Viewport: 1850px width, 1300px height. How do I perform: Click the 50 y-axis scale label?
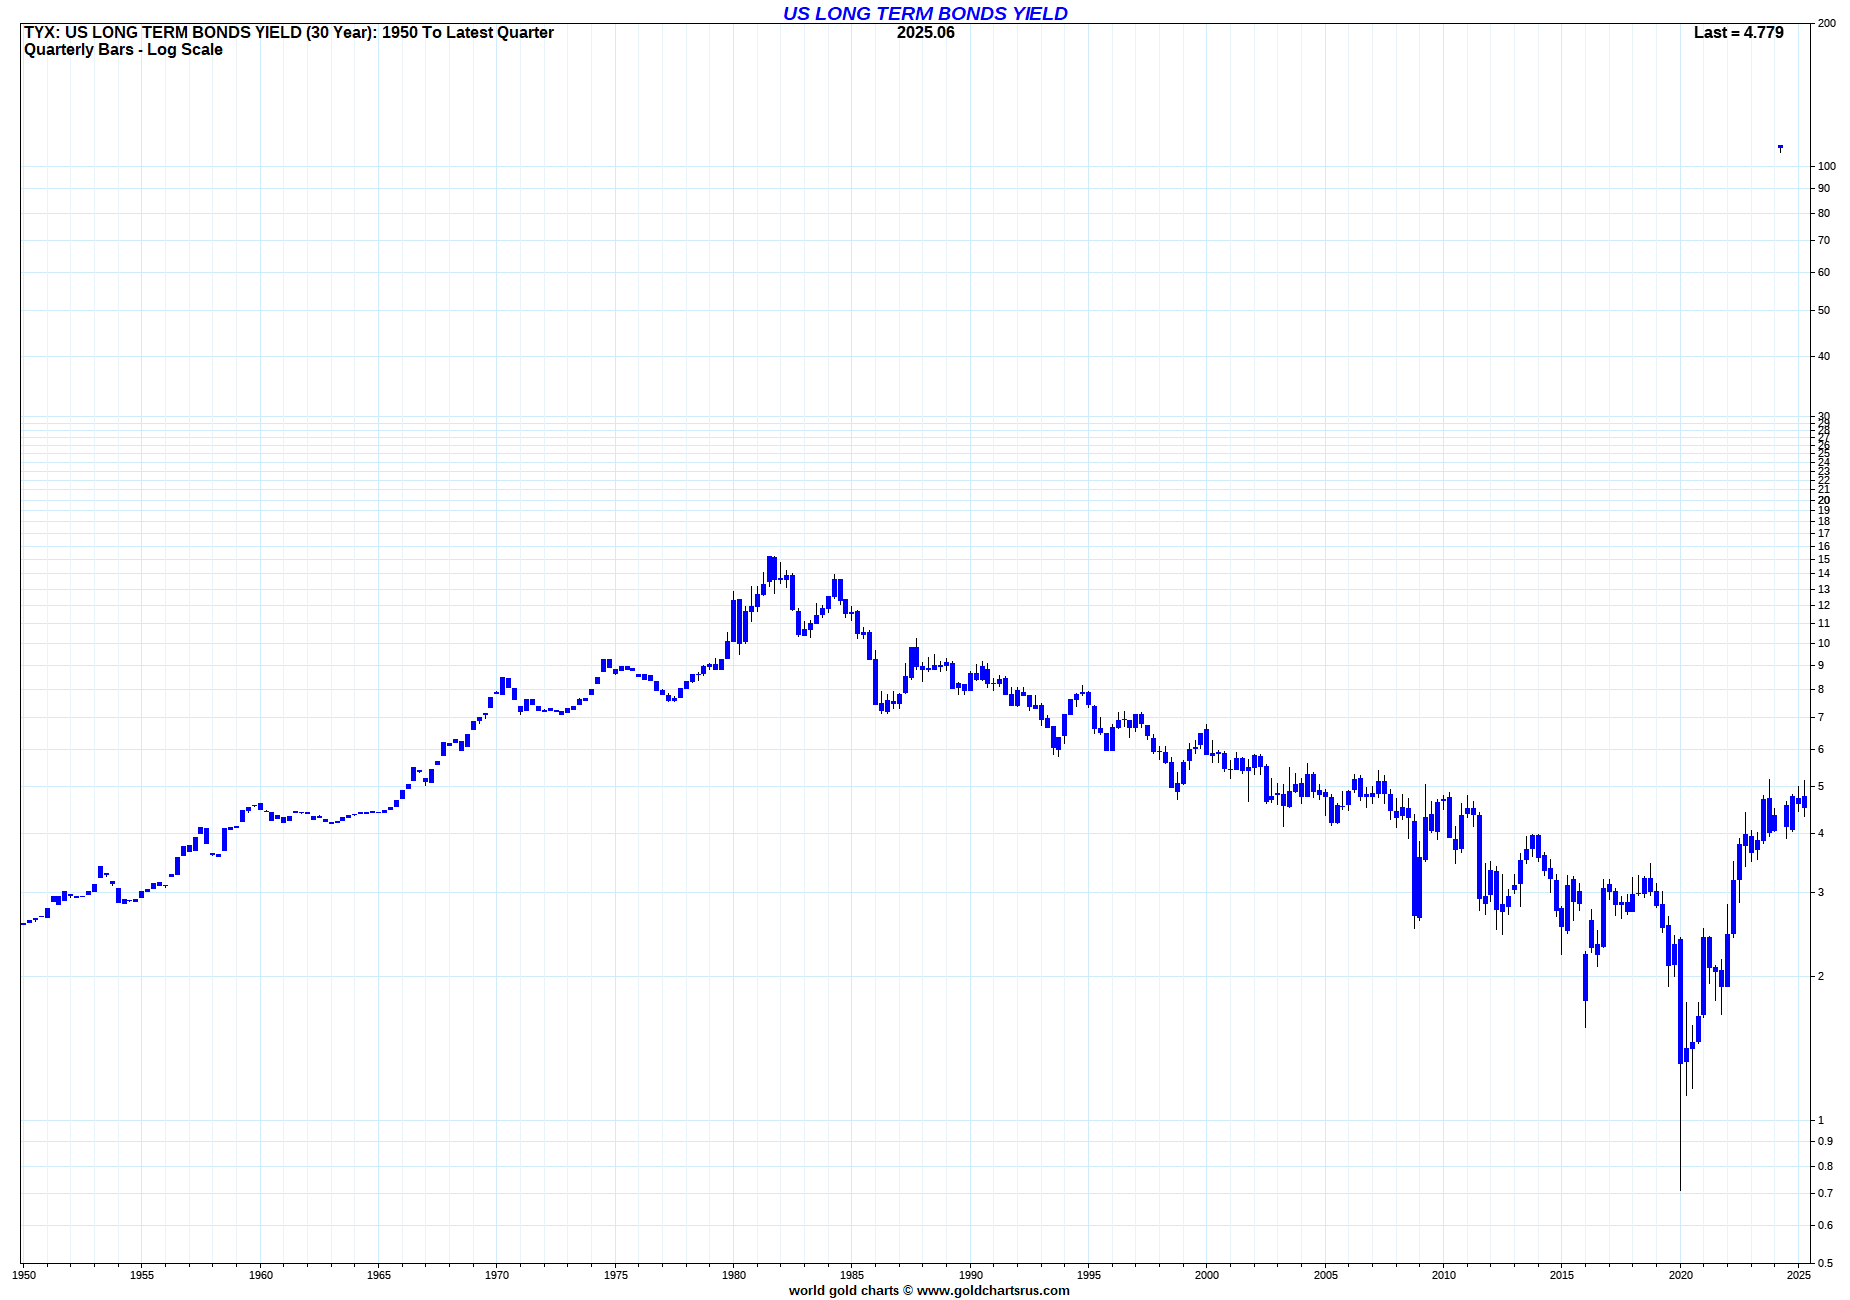tap(1824, 310)
